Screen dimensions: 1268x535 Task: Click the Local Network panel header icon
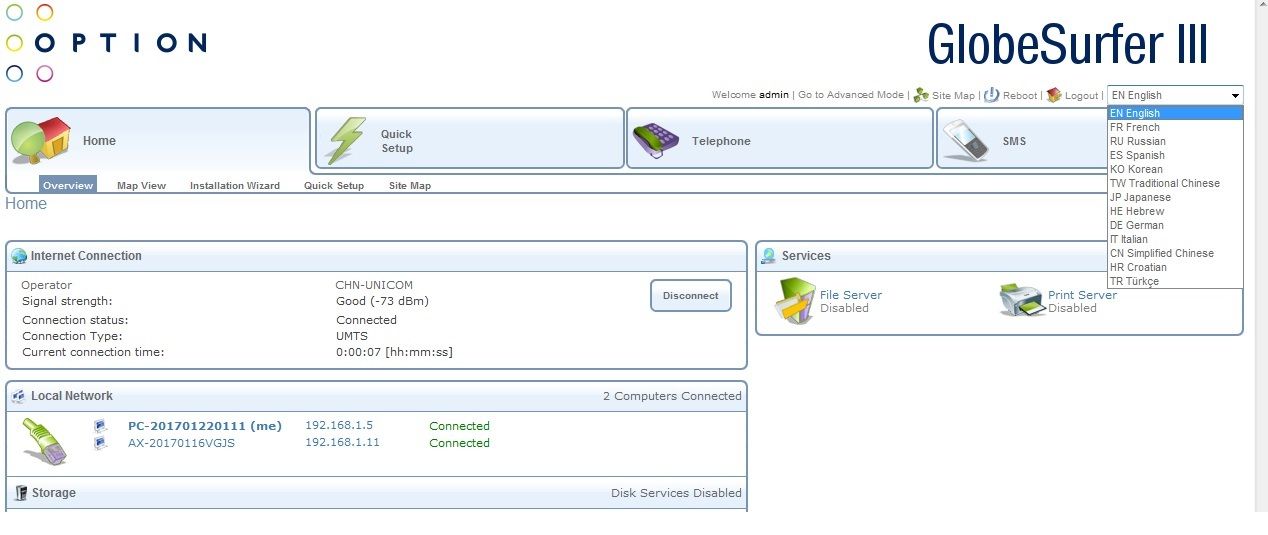[x=19, y=396]
